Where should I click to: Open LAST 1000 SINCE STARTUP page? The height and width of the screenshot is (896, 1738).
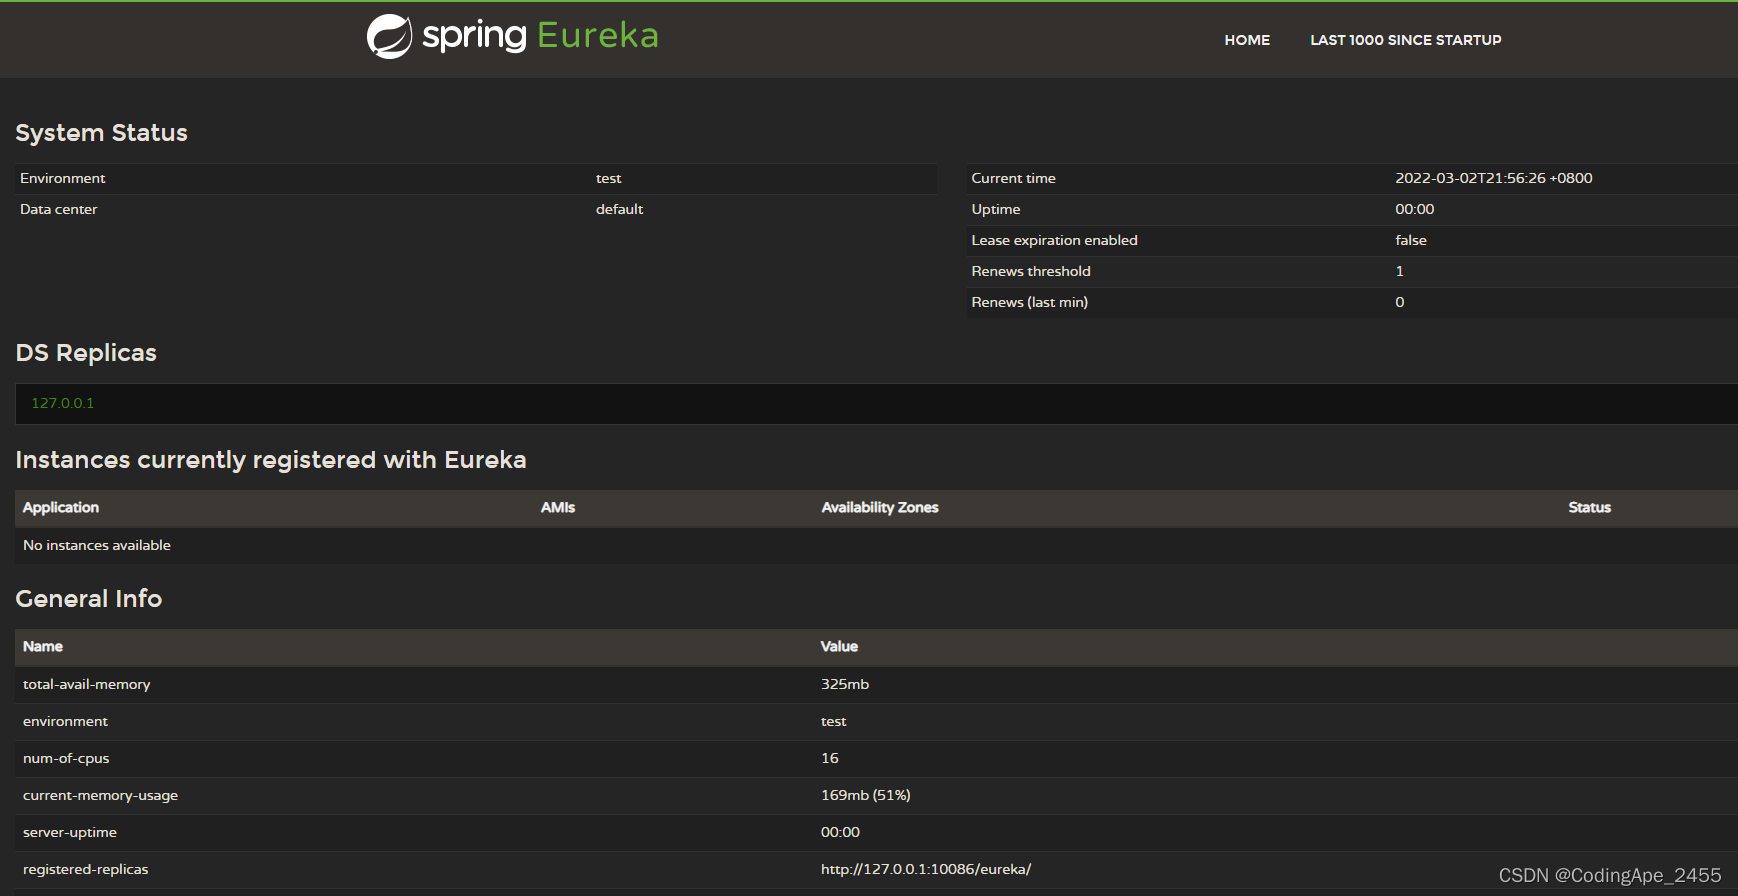(1405, 40)
